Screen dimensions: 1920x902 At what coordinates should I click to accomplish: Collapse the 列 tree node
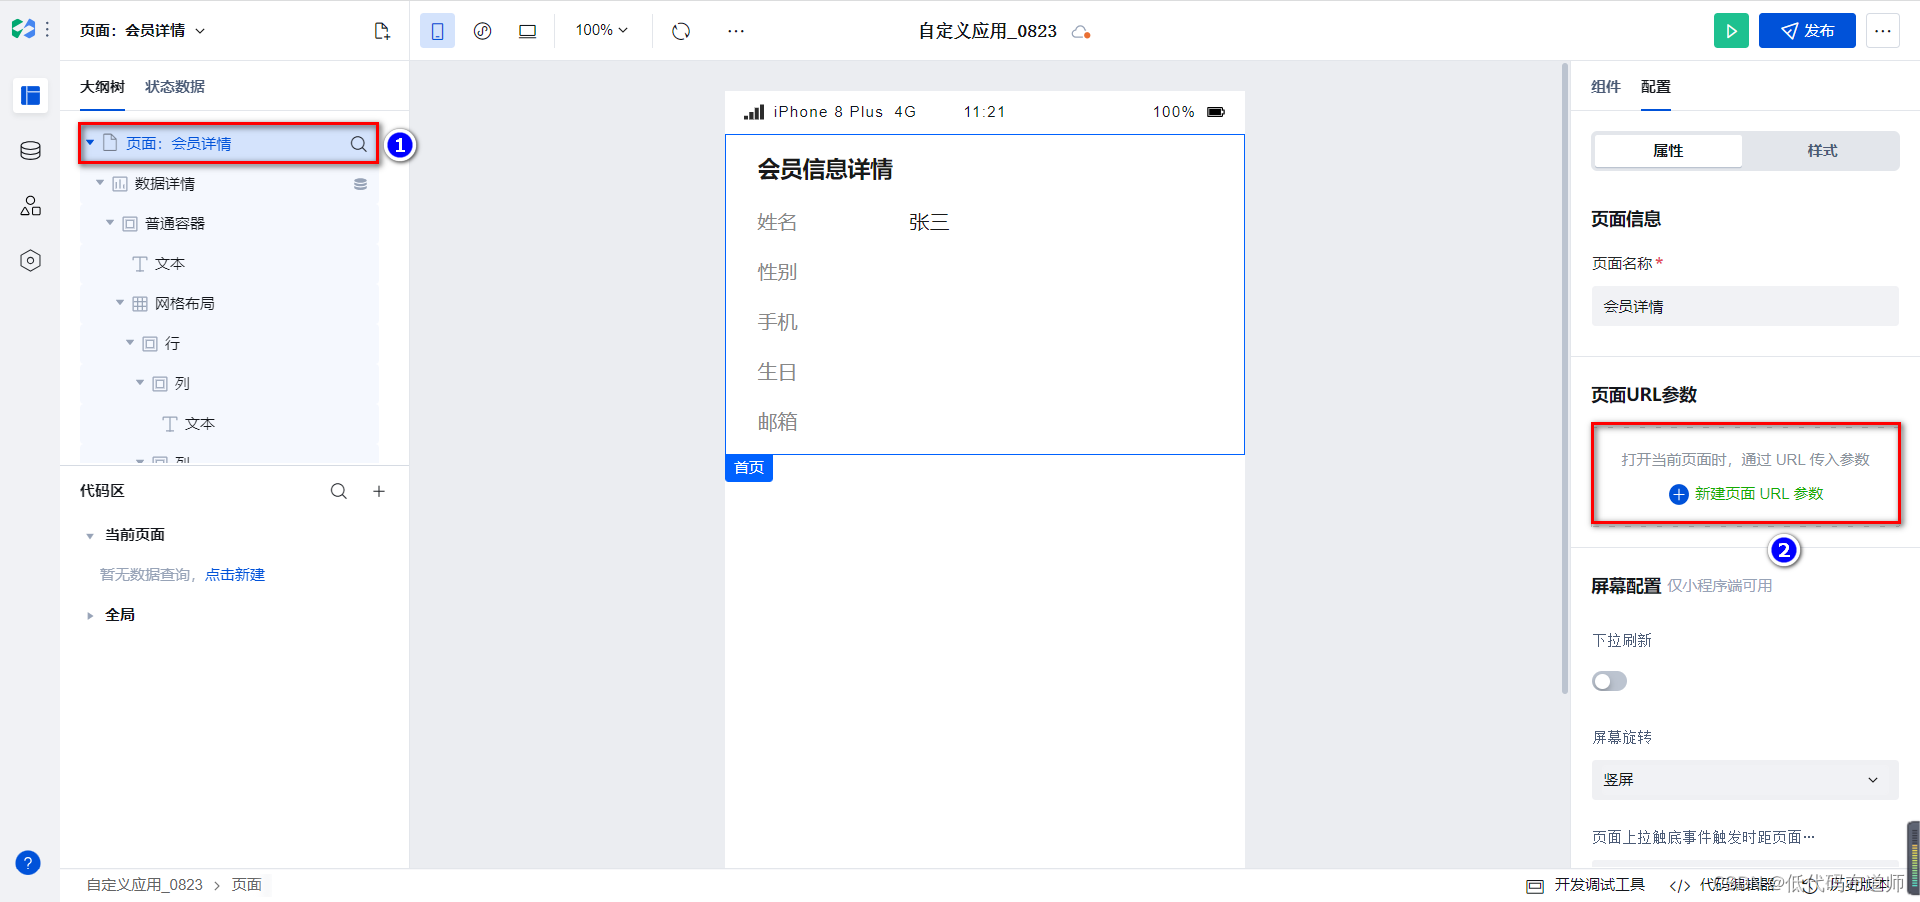click(x=140, y=383)
